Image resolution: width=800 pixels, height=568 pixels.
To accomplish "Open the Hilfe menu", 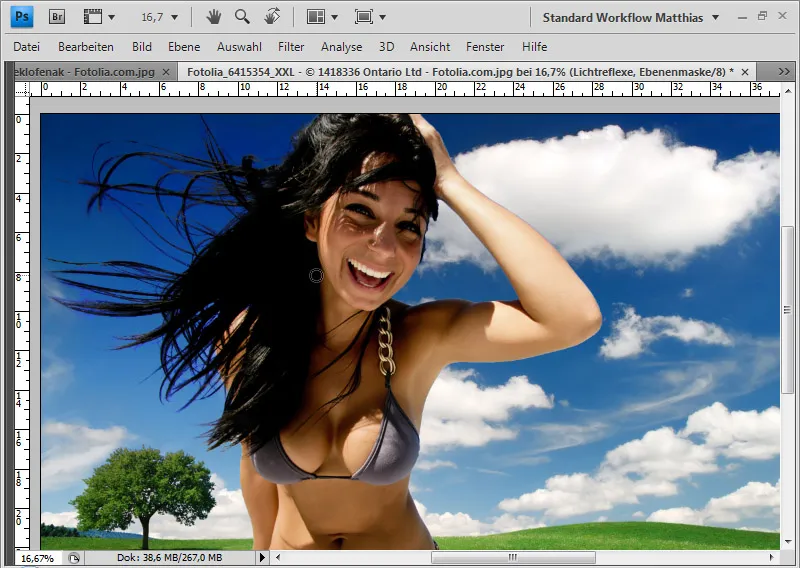I will coord(534,47).
